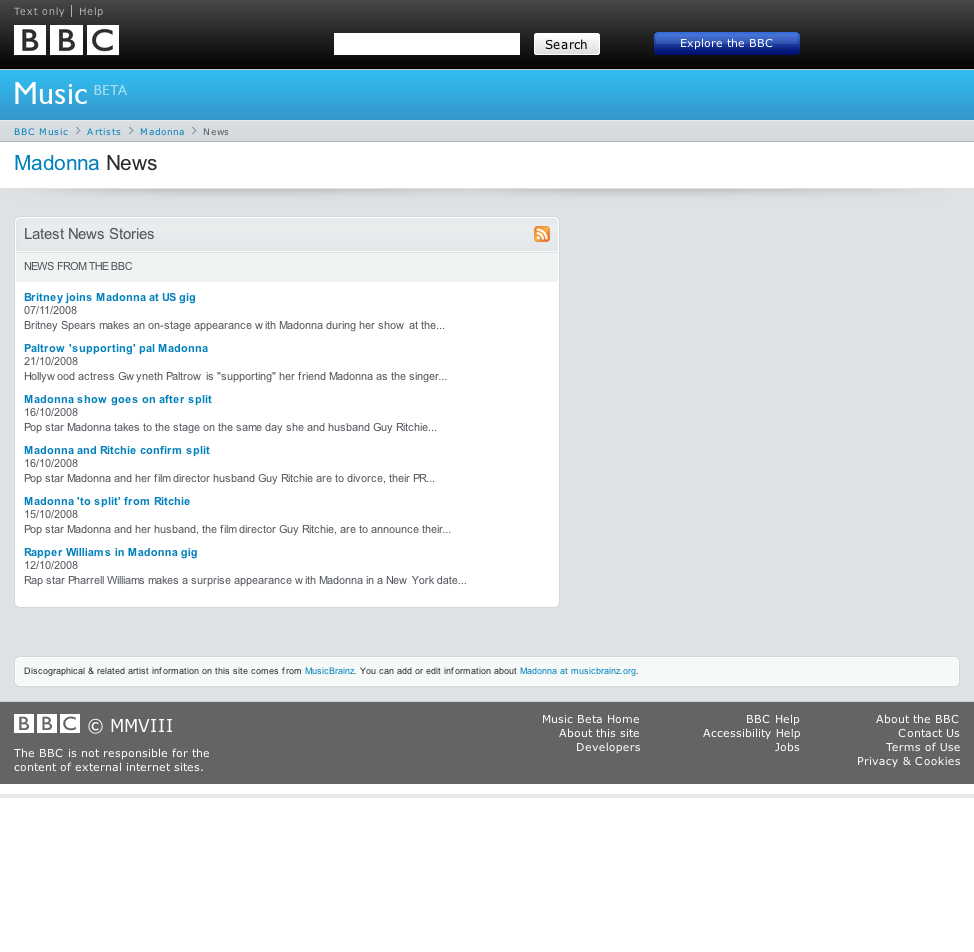Open the Developers footer link
This screenshot has width=974, height=952.
608,746
